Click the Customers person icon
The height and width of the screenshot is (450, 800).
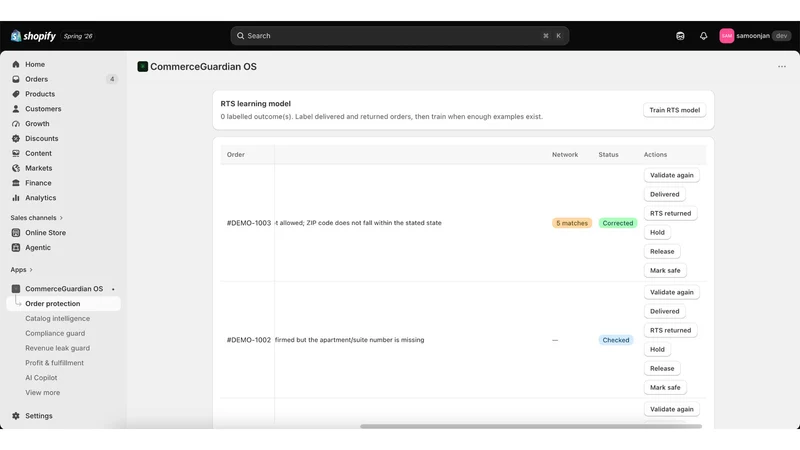pyautogui.click(x=16, y=109)
